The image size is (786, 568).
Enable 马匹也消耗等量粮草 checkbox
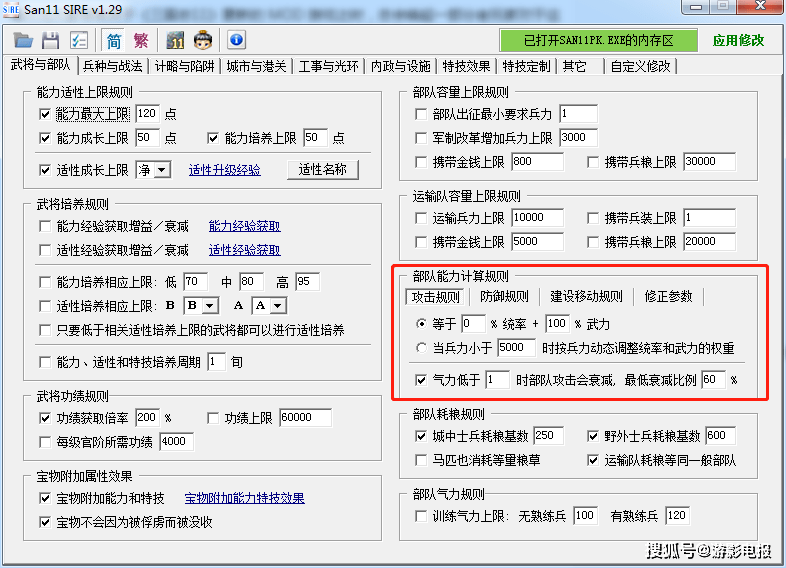pos(421,460)
